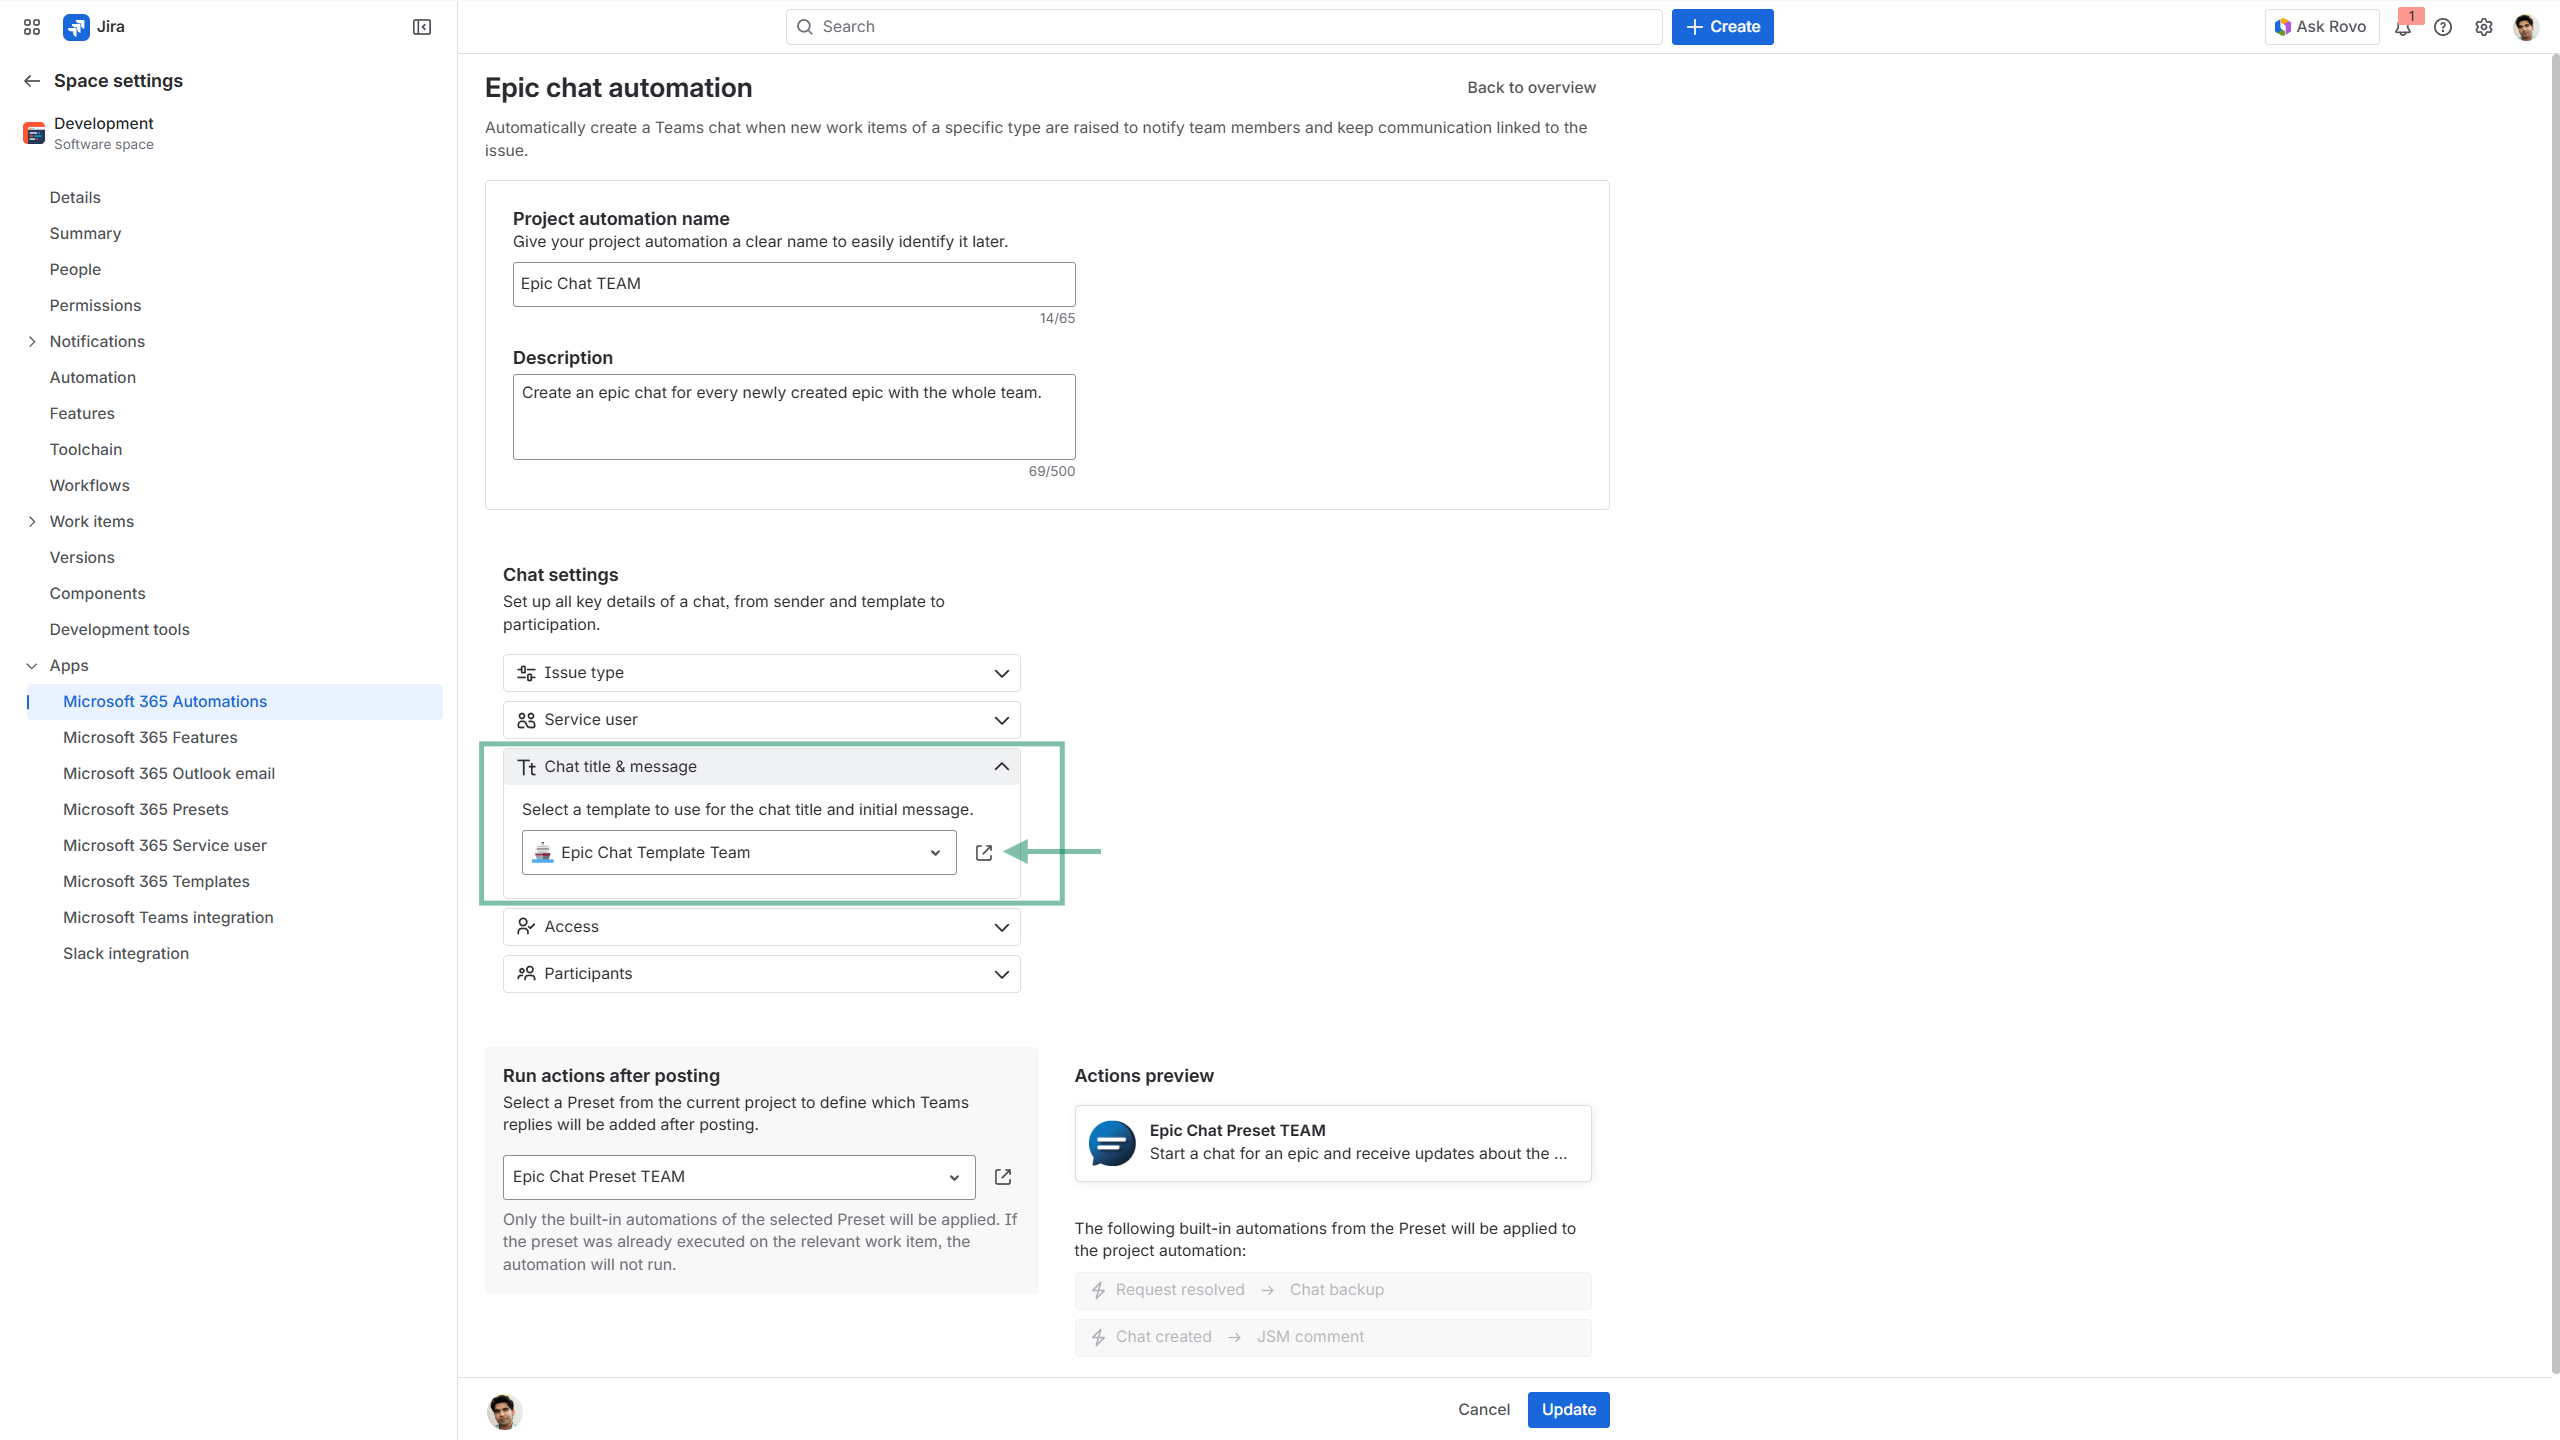
Task: Collapse the Apps sidebar group
Action: (32, 666)
